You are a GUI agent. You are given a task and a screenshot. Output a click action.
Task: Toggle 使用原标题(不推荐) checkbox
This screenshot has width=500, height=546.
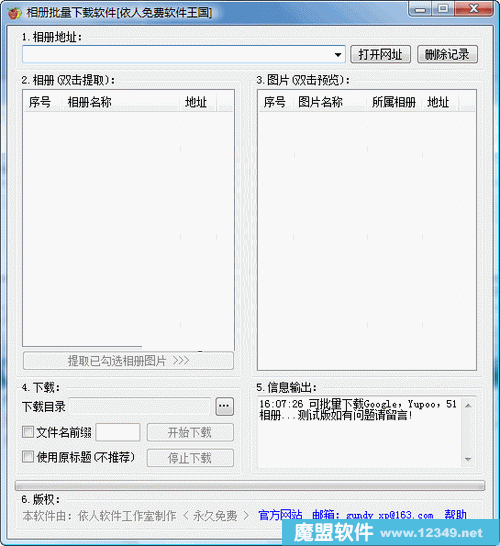pyautogui.click(x=28, y=457)
